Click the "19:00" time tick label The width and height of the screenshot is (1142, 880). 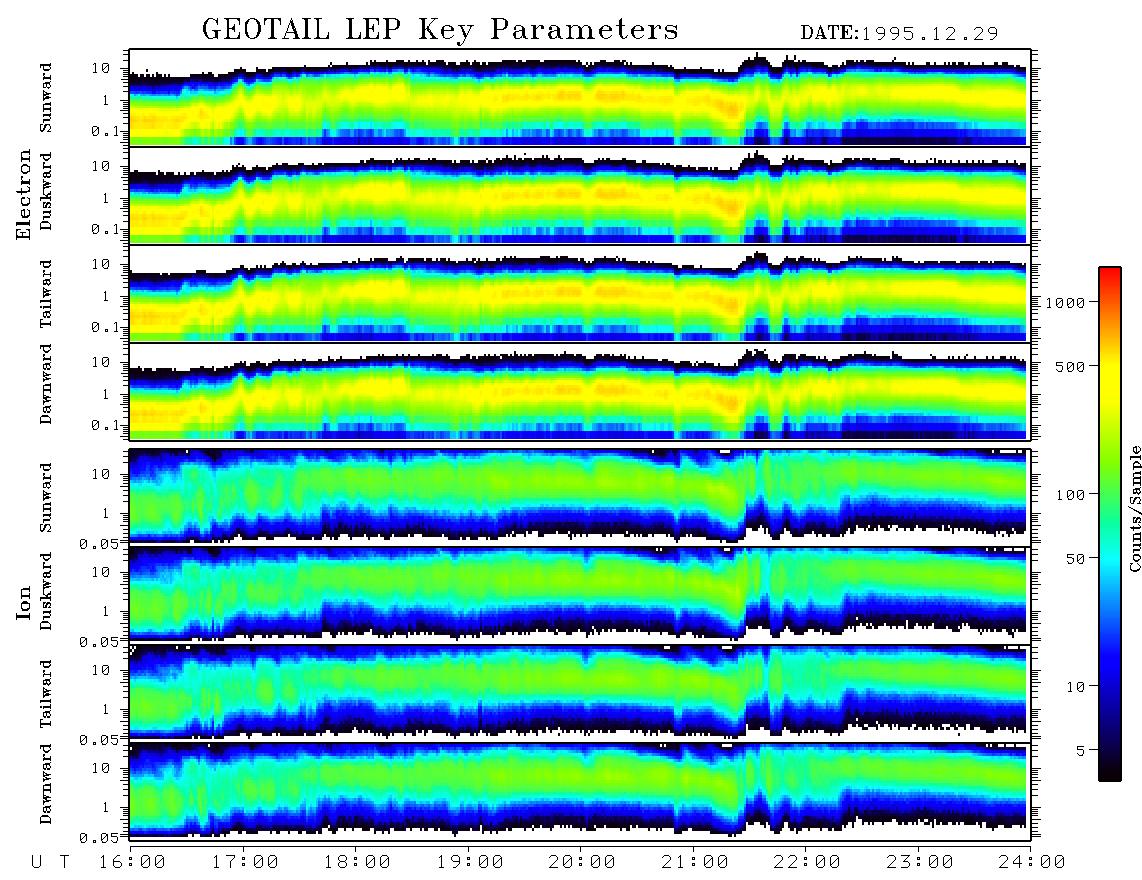(470, 862)
